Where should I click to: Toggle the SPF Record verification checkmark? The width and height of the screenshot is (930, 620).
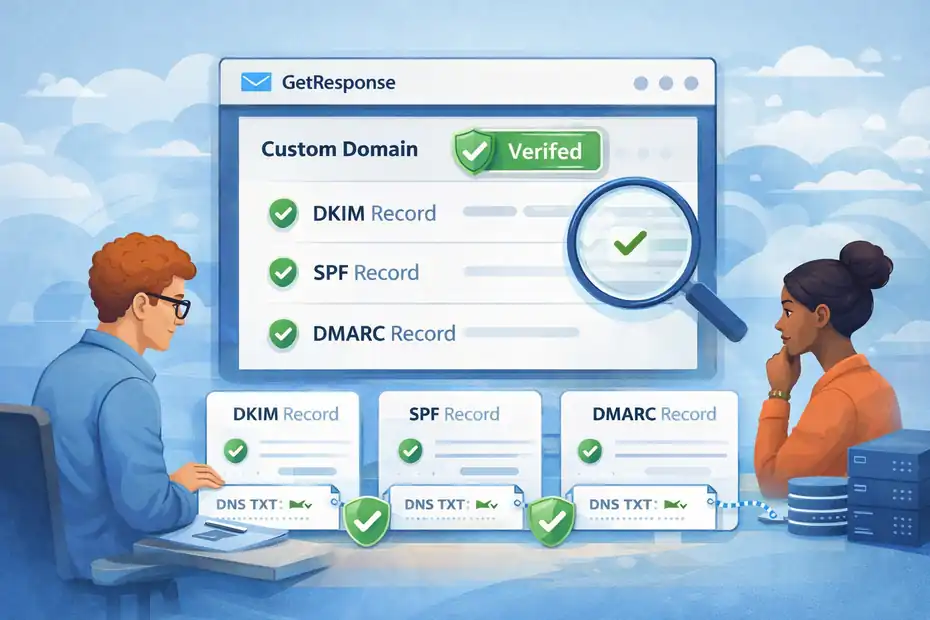point(281,272)
